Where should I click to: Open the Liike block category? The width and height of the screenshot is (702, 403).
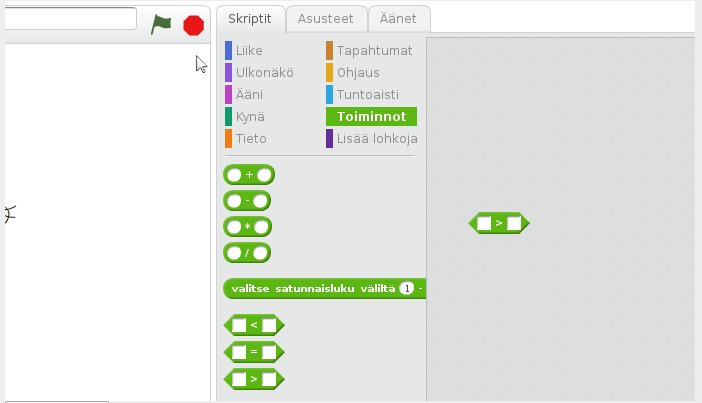250,50
